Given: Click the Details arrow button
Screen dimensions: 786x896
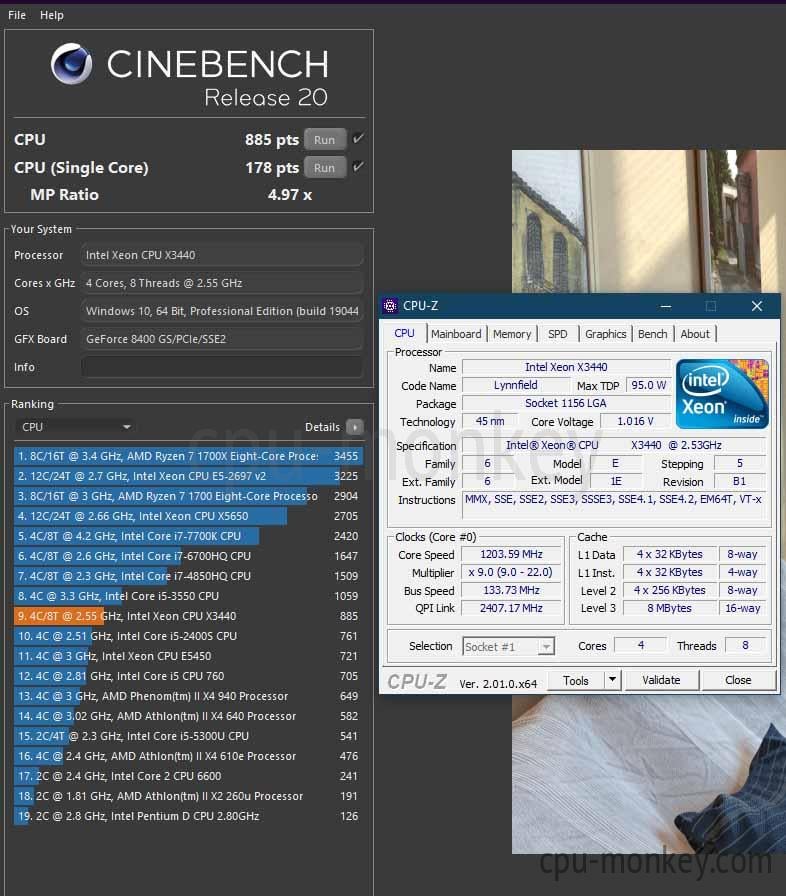Looking at the screenshot, I should click(355, 427).
